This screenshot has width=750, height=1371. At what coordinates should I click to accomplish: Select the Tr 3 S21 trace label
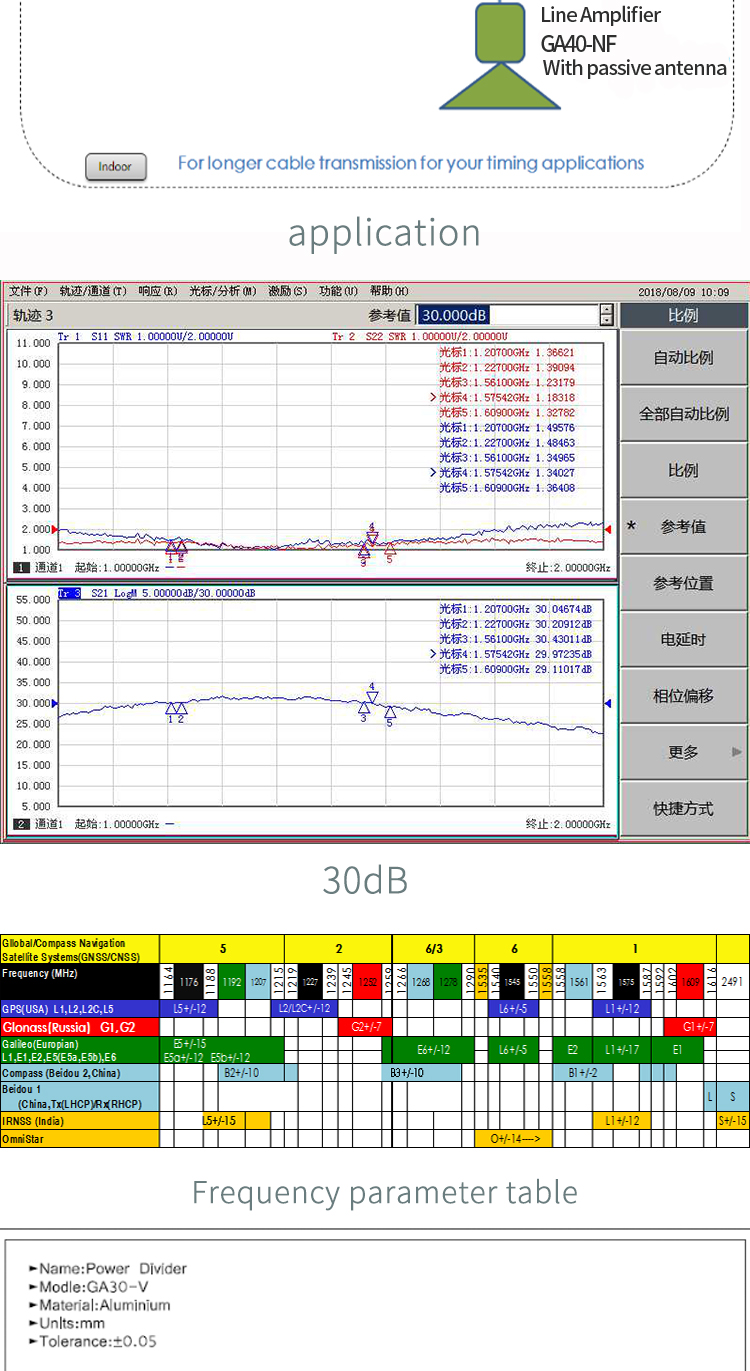(x=69, y=593)
